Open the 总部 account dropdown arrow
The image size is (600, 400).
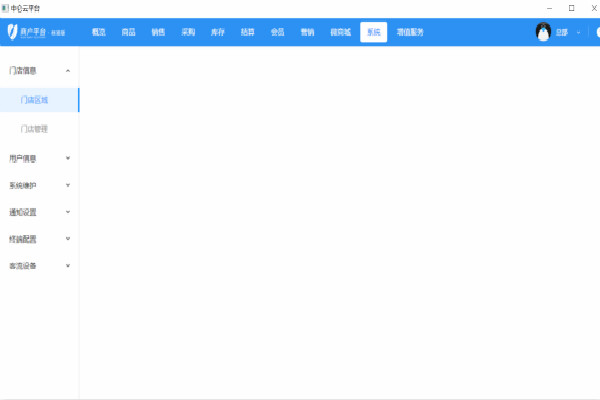point(578,32)
